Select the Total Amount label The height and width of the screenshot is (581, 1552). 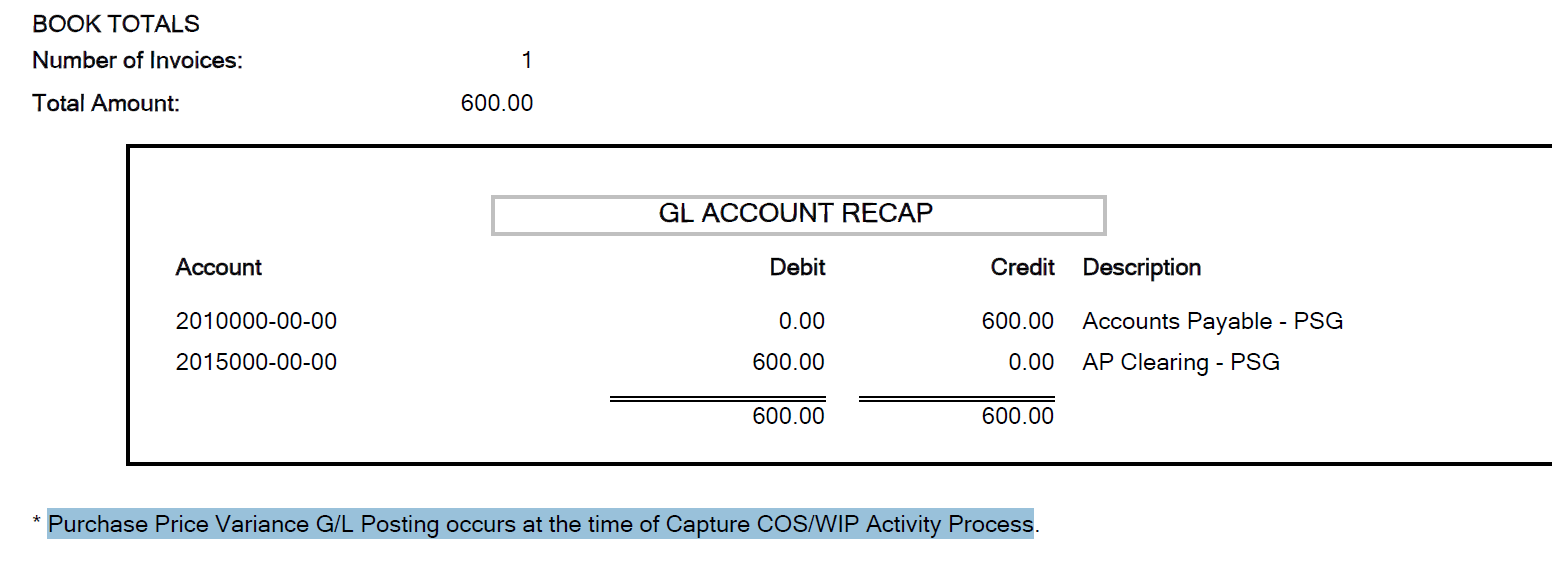[x=106, y=103]
